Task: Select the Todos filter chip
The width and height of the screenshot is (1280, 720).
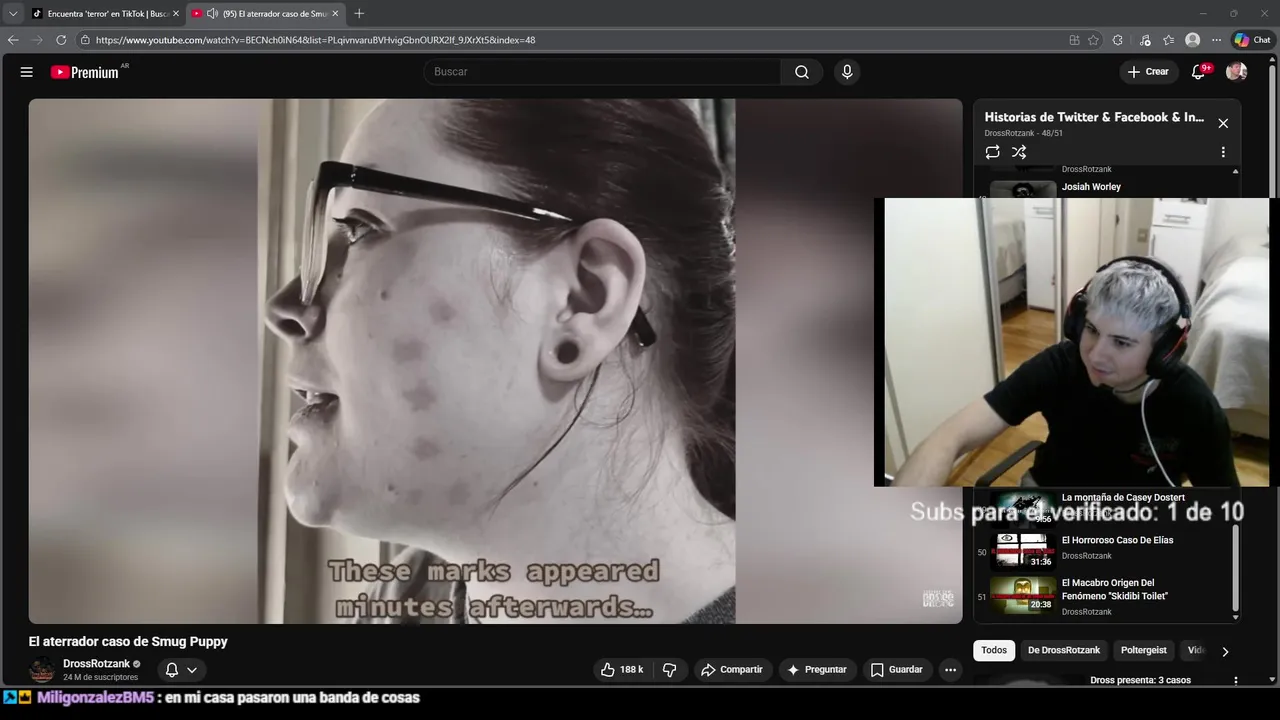Action: [x=994, y=650]
